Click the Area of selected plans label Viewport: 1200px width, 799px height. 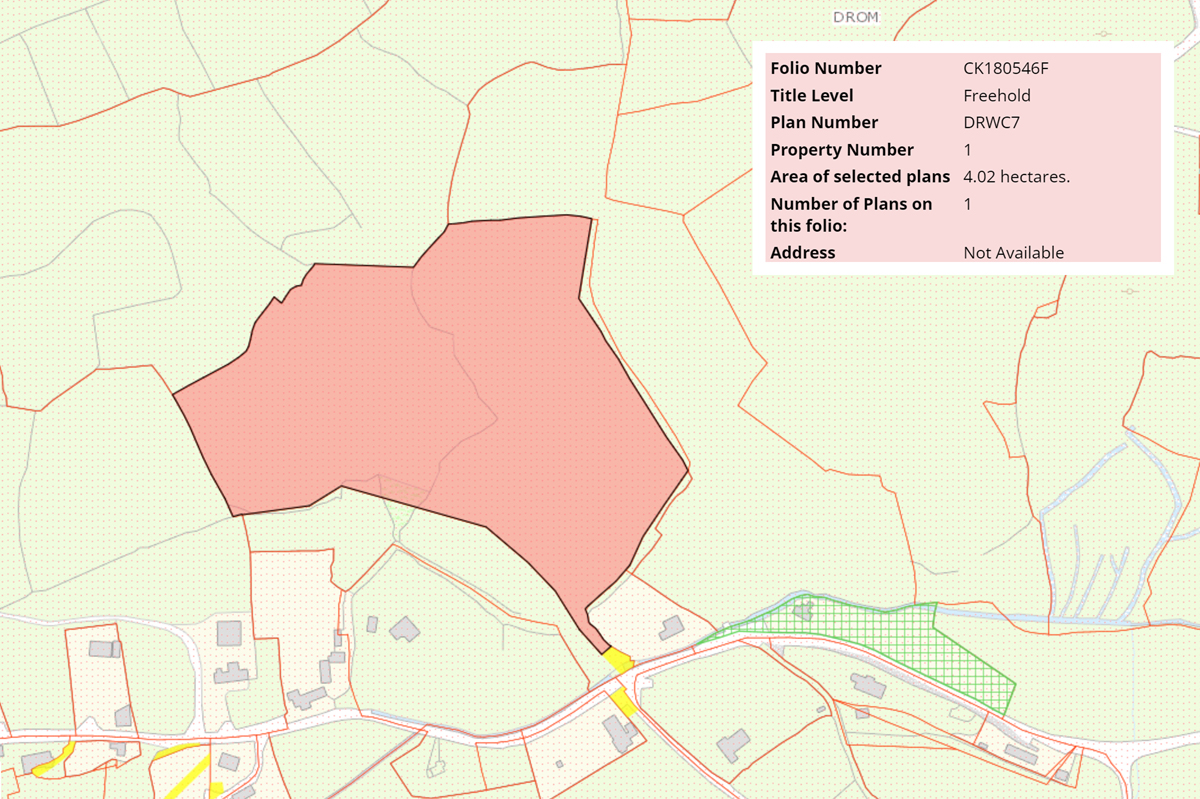859,177
